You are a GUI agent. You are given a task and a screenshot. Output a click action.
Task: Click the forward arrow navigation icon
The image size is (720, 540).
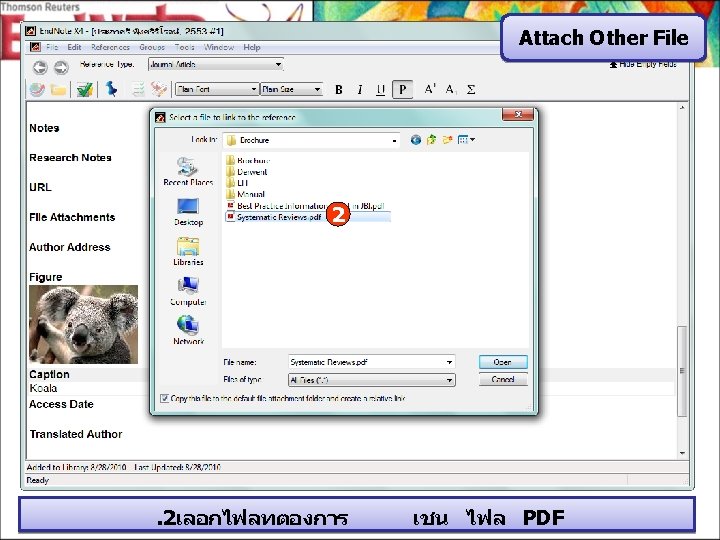point(61,68)
